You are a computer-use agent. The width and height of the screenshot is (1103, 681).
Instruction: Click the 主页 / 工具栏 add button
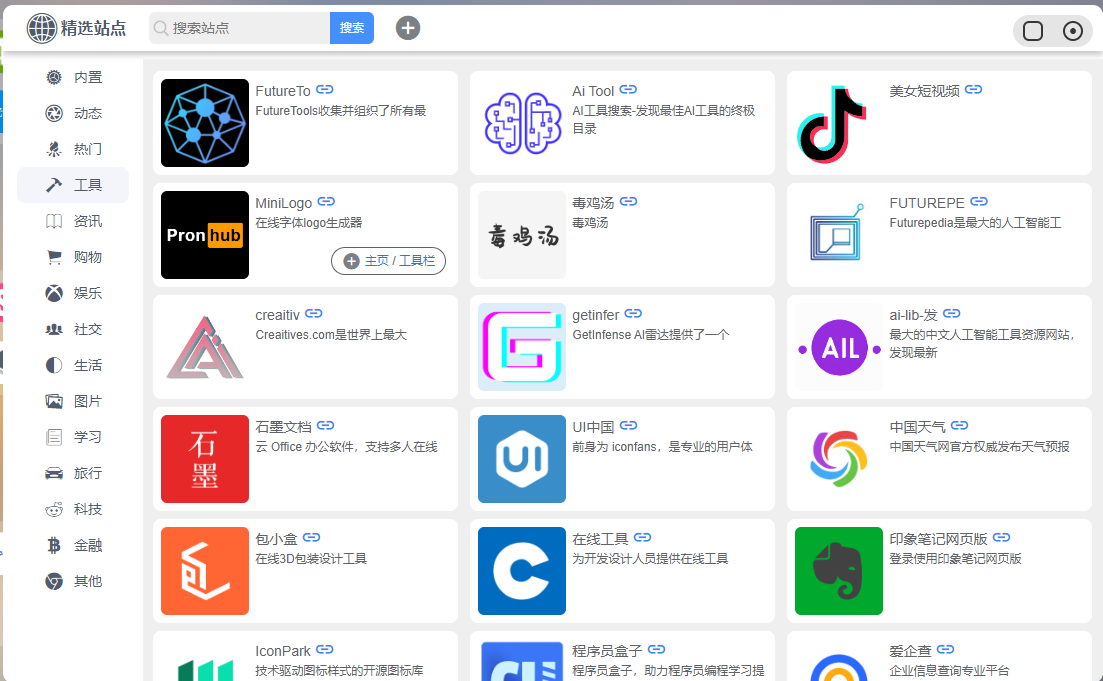[x=388, y=261]
